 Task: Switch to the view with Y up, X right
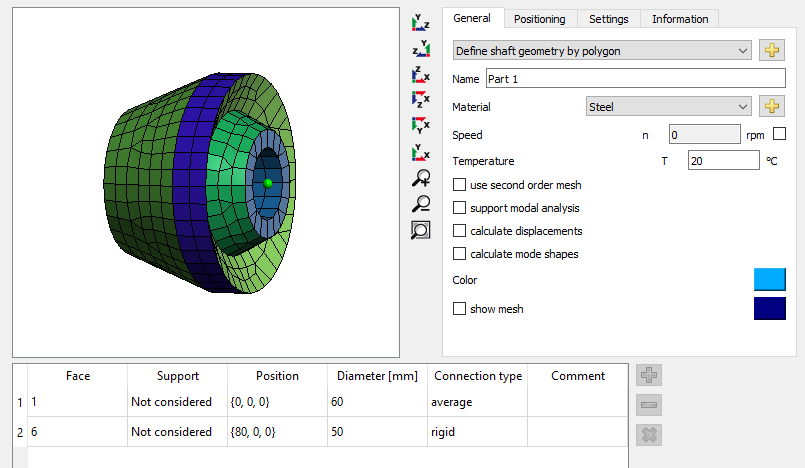point(421,153)
